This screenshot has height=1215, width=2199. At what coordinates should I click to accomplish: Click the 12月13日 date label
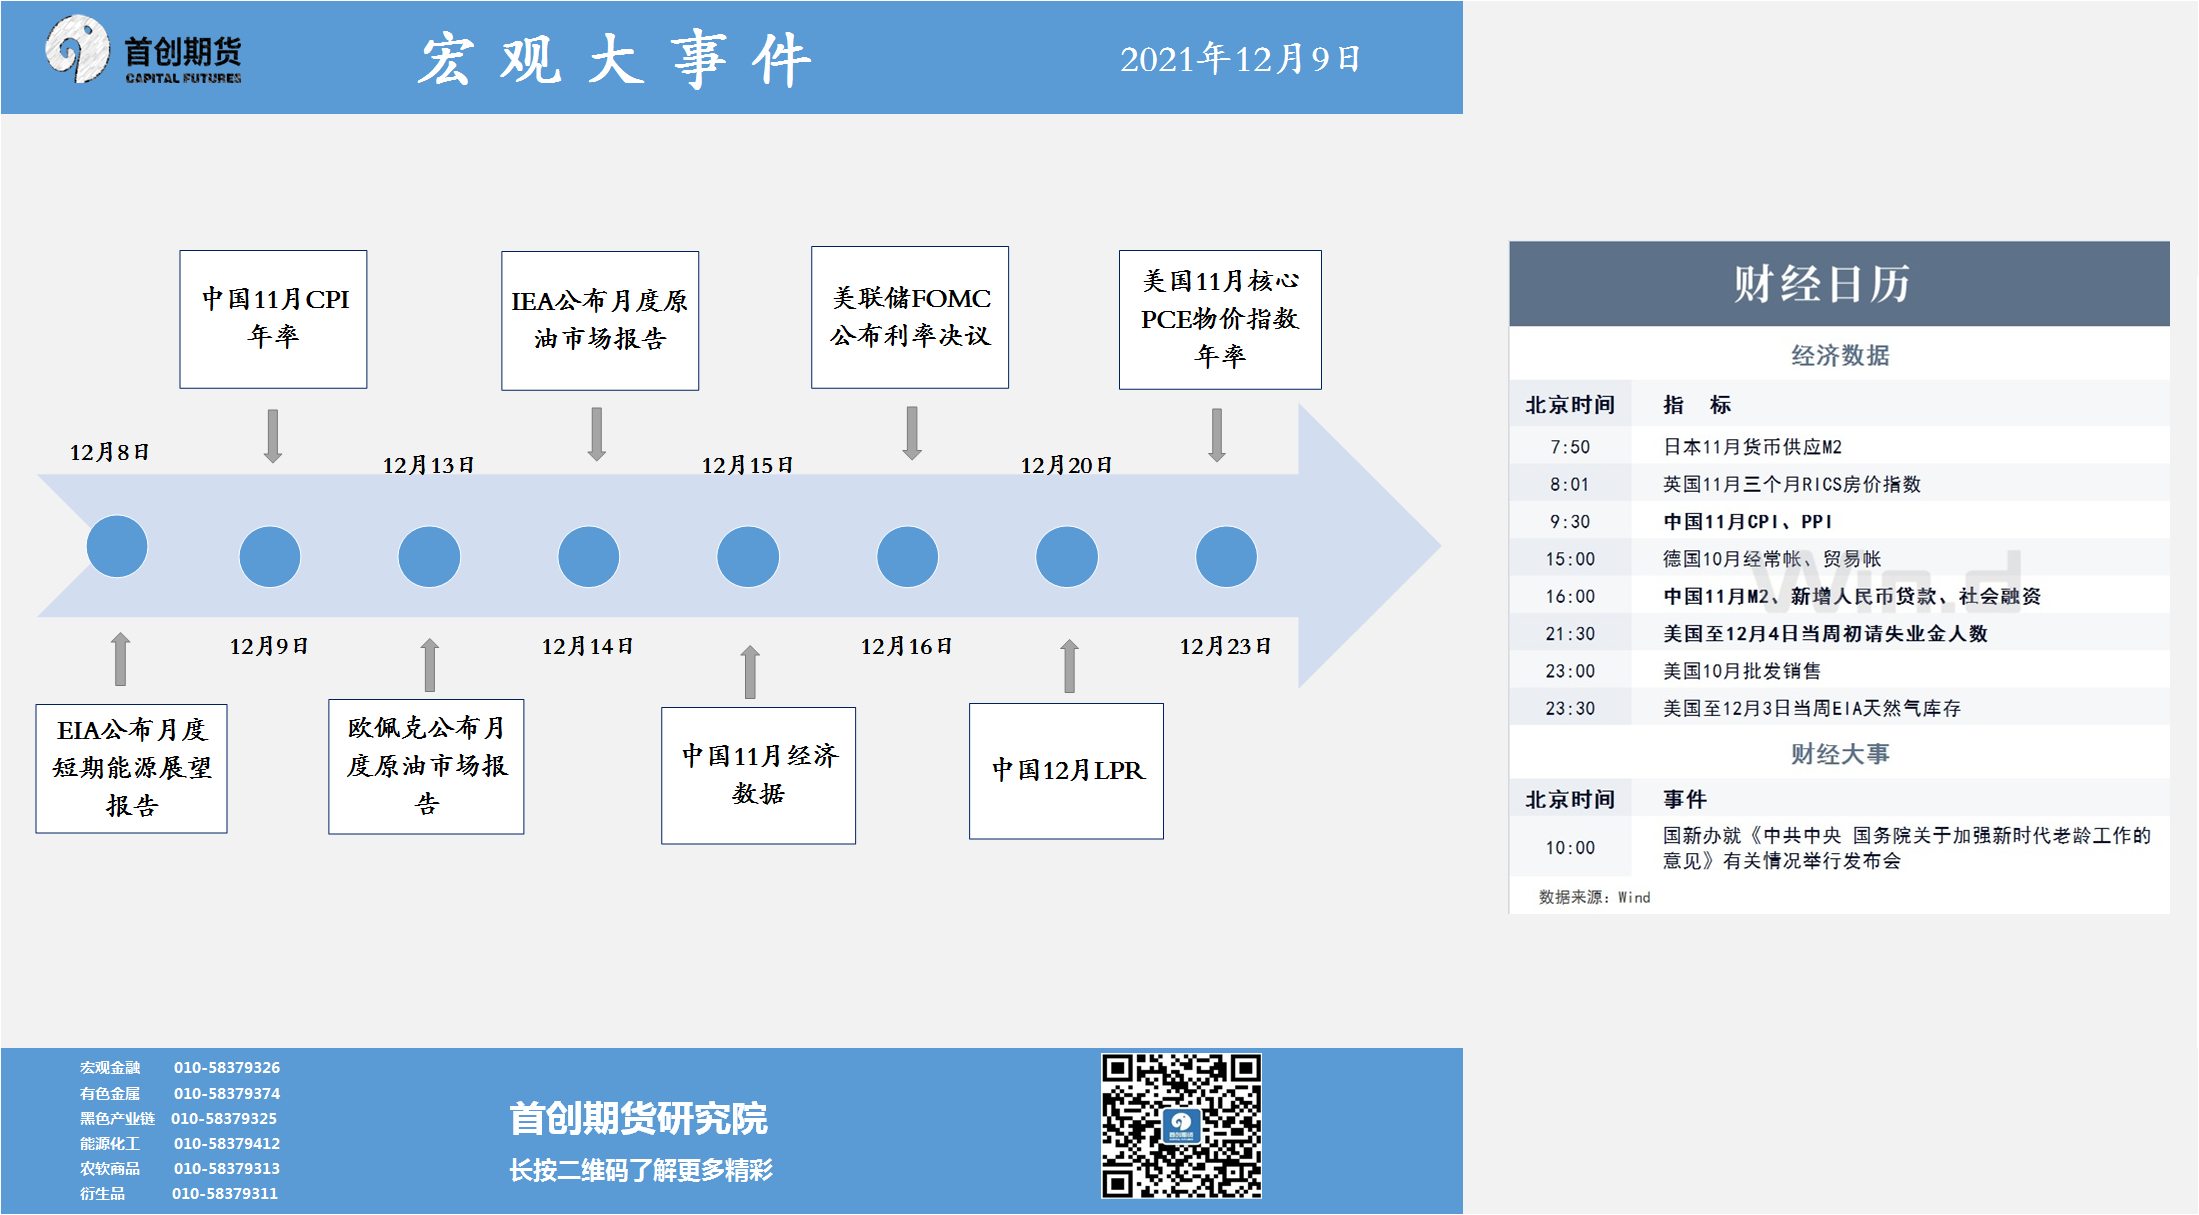(x=429, y=465)
